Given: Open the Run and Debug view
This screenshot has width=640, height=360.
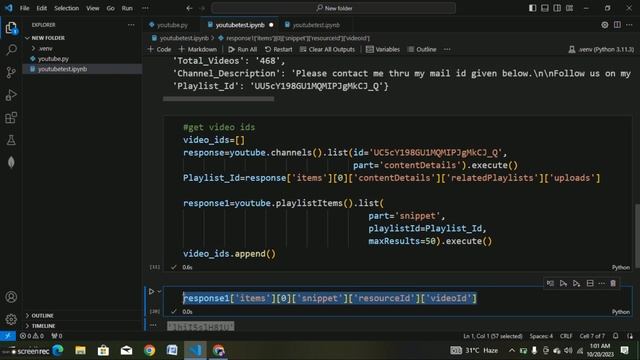Looking at the screenshot, I should [11, 95].
